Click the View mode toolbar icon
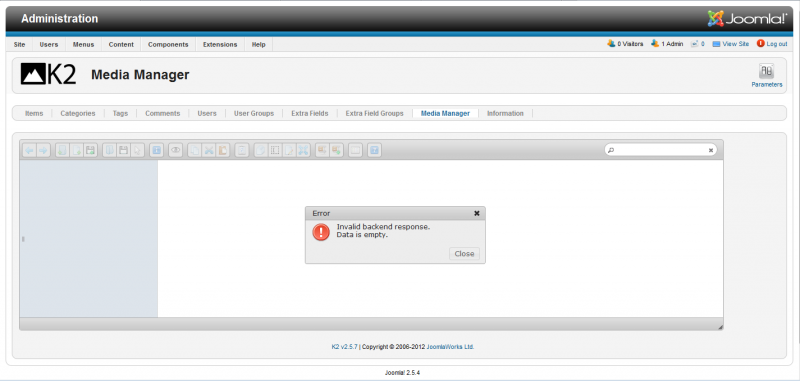800x381 pixels. (x=356, y=150)
